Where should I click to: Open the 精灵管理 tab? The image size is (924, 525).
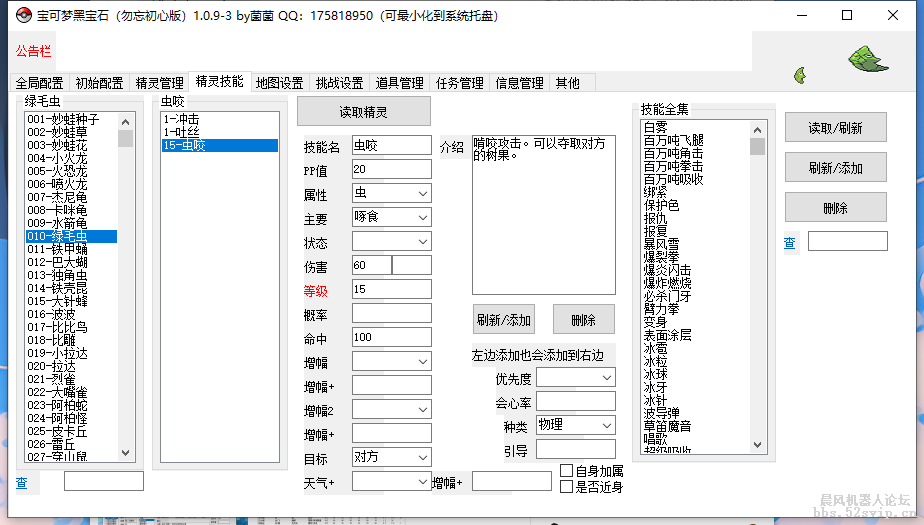159,83
